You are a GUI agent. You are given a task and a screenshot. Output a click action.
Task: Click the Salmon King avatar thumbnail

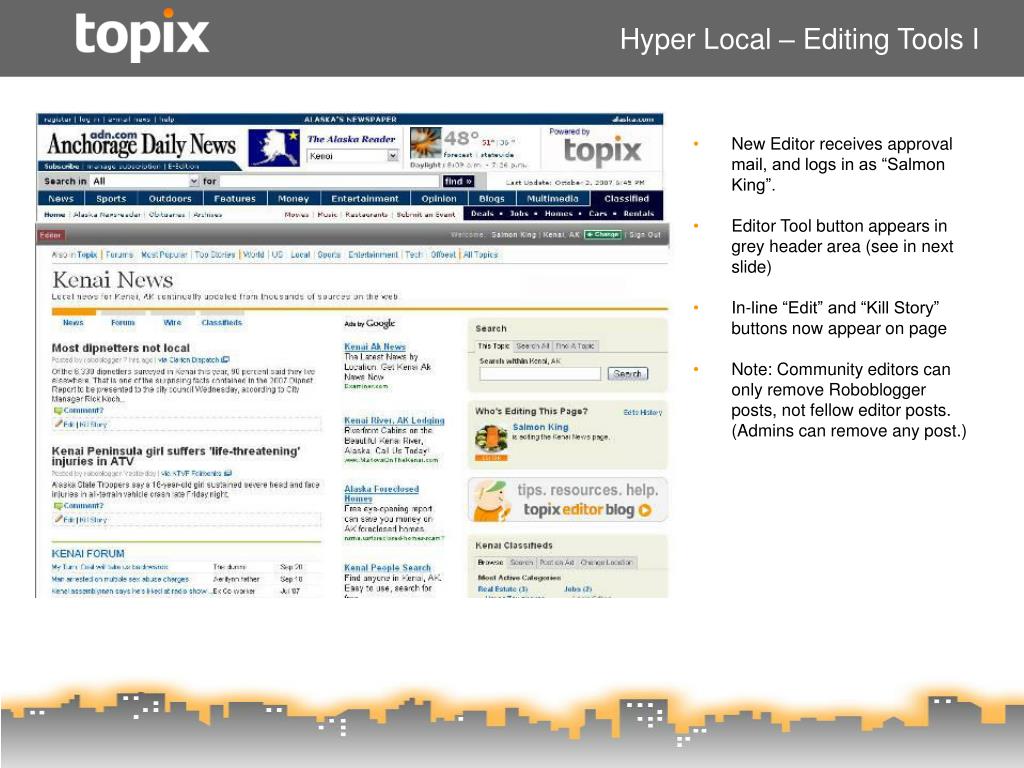(491, 439)
